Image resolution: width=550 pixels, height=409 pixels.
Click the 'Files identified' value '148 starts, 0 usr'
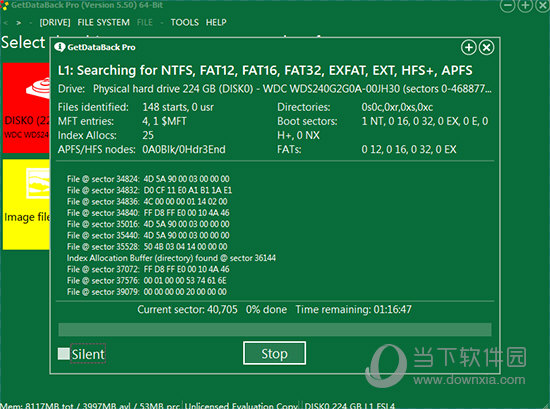[178, 107]
